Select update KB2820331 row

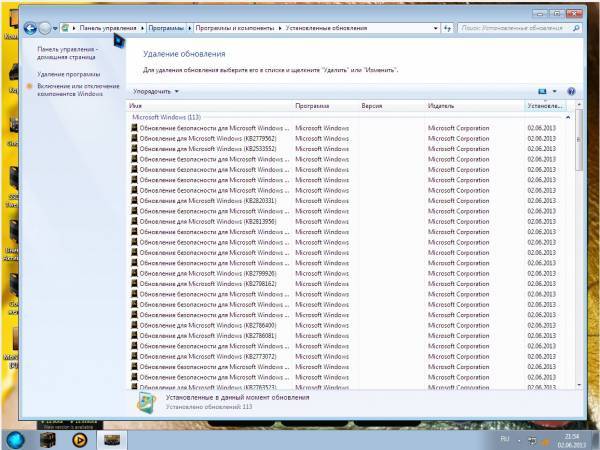(348, 201)
